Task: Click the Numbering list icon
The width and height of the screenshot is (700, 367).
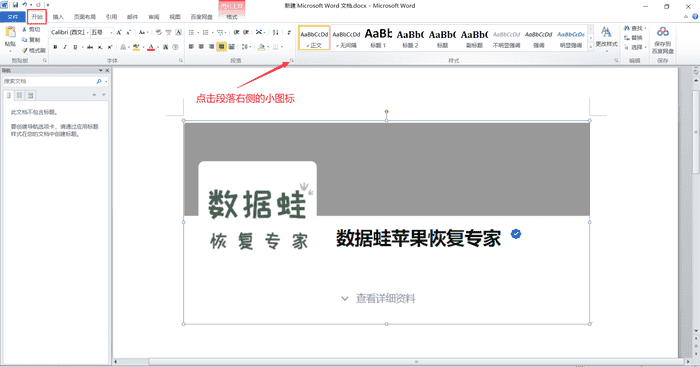Action: 205,32
